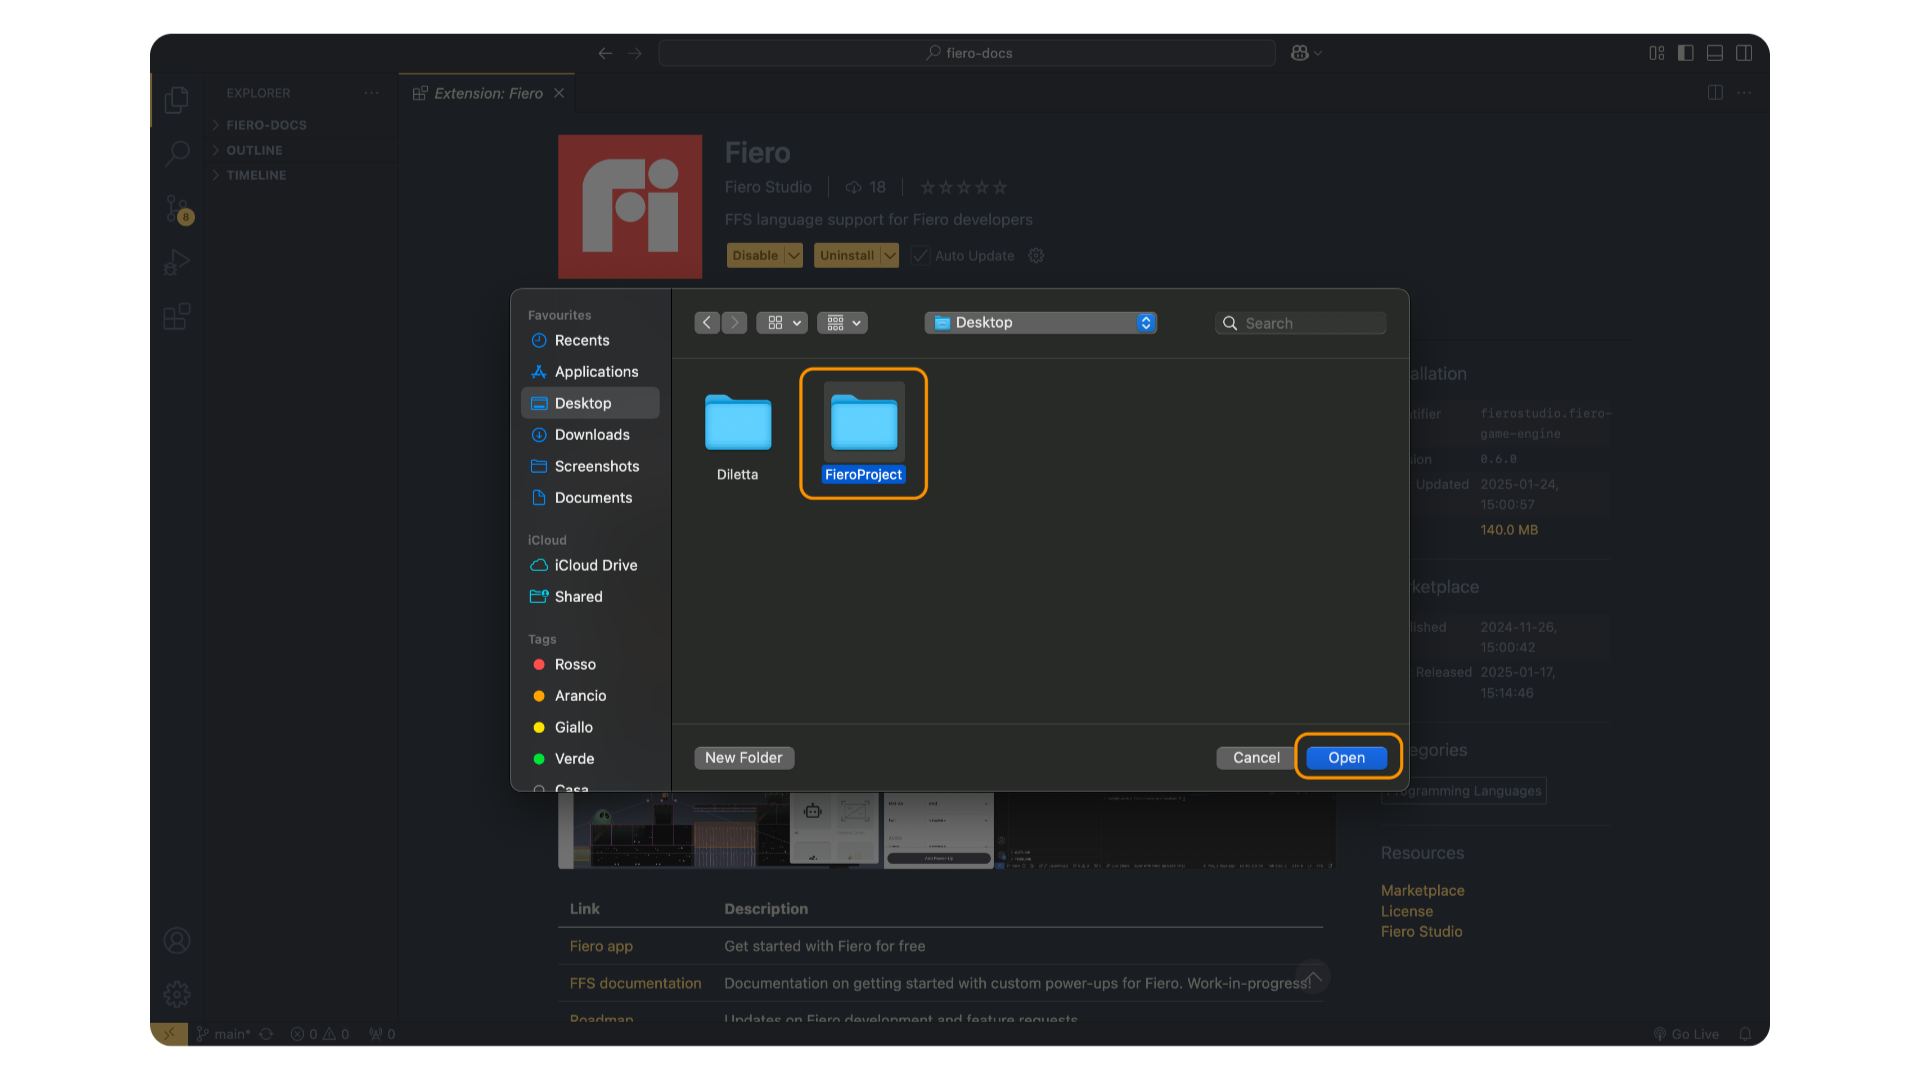Open editor More Actions ellipsis
Image resolution: width=1920 pixels, height=1080 pixels.
(x=1744, y=93)
